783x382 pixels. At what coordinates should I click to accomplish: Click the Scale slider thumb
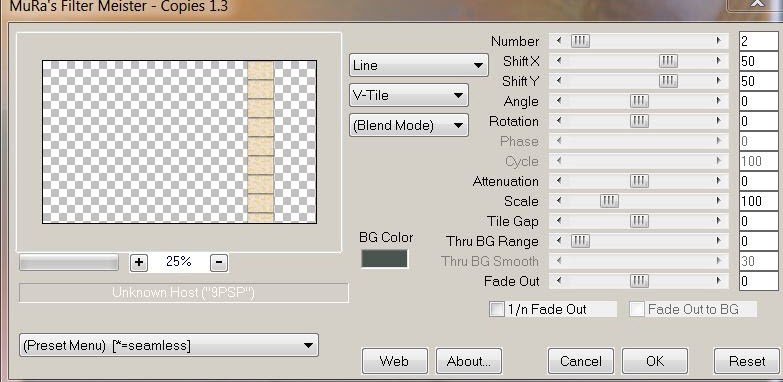[x=609, y=201]
